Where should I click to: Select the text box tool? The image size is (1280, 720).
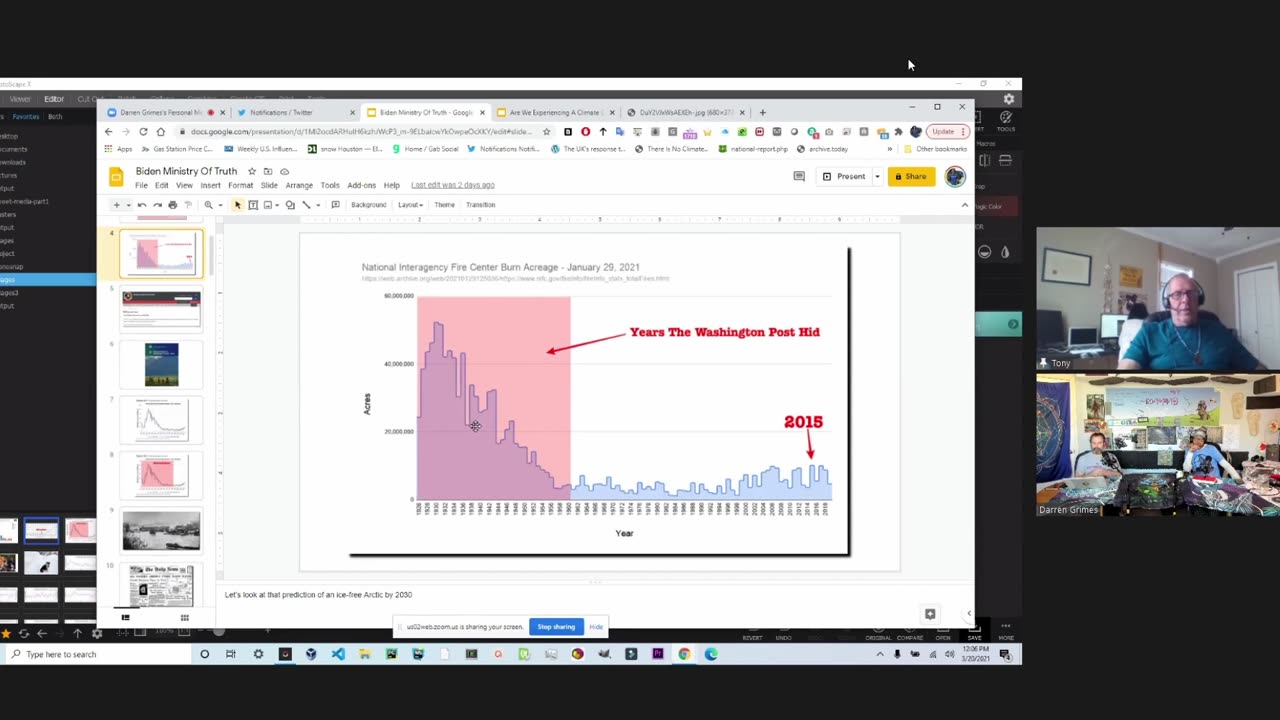pos(253,205)
